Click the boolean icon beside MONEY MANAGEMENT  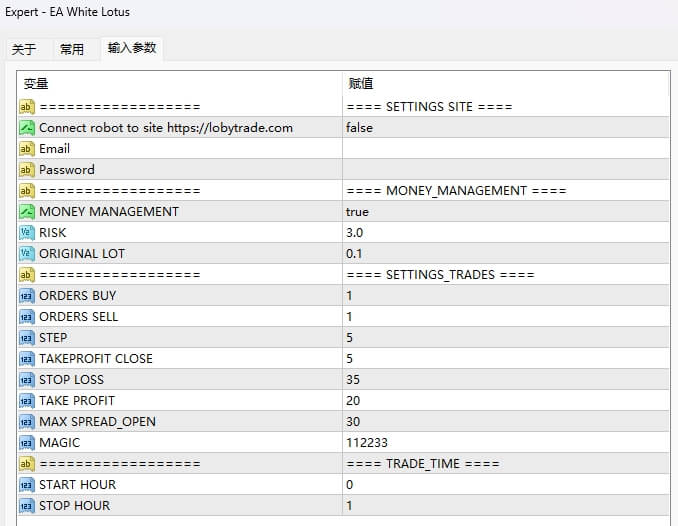(x=27, y=212)
